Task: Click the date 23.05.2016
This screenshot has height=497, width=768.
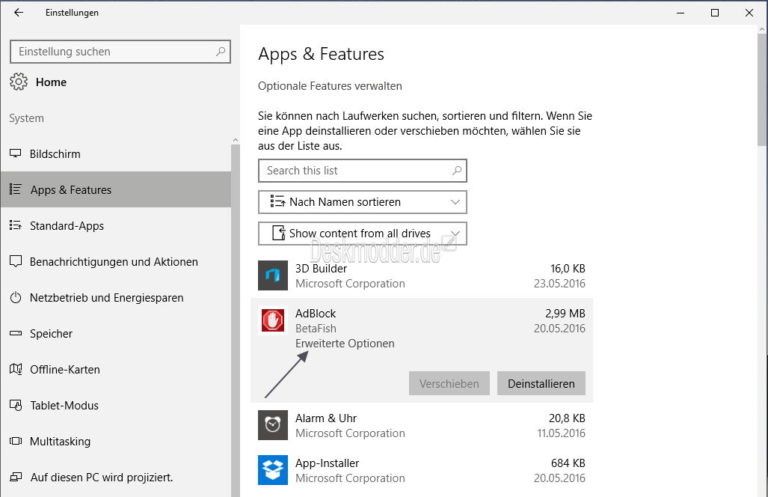Action: point(559,284)
